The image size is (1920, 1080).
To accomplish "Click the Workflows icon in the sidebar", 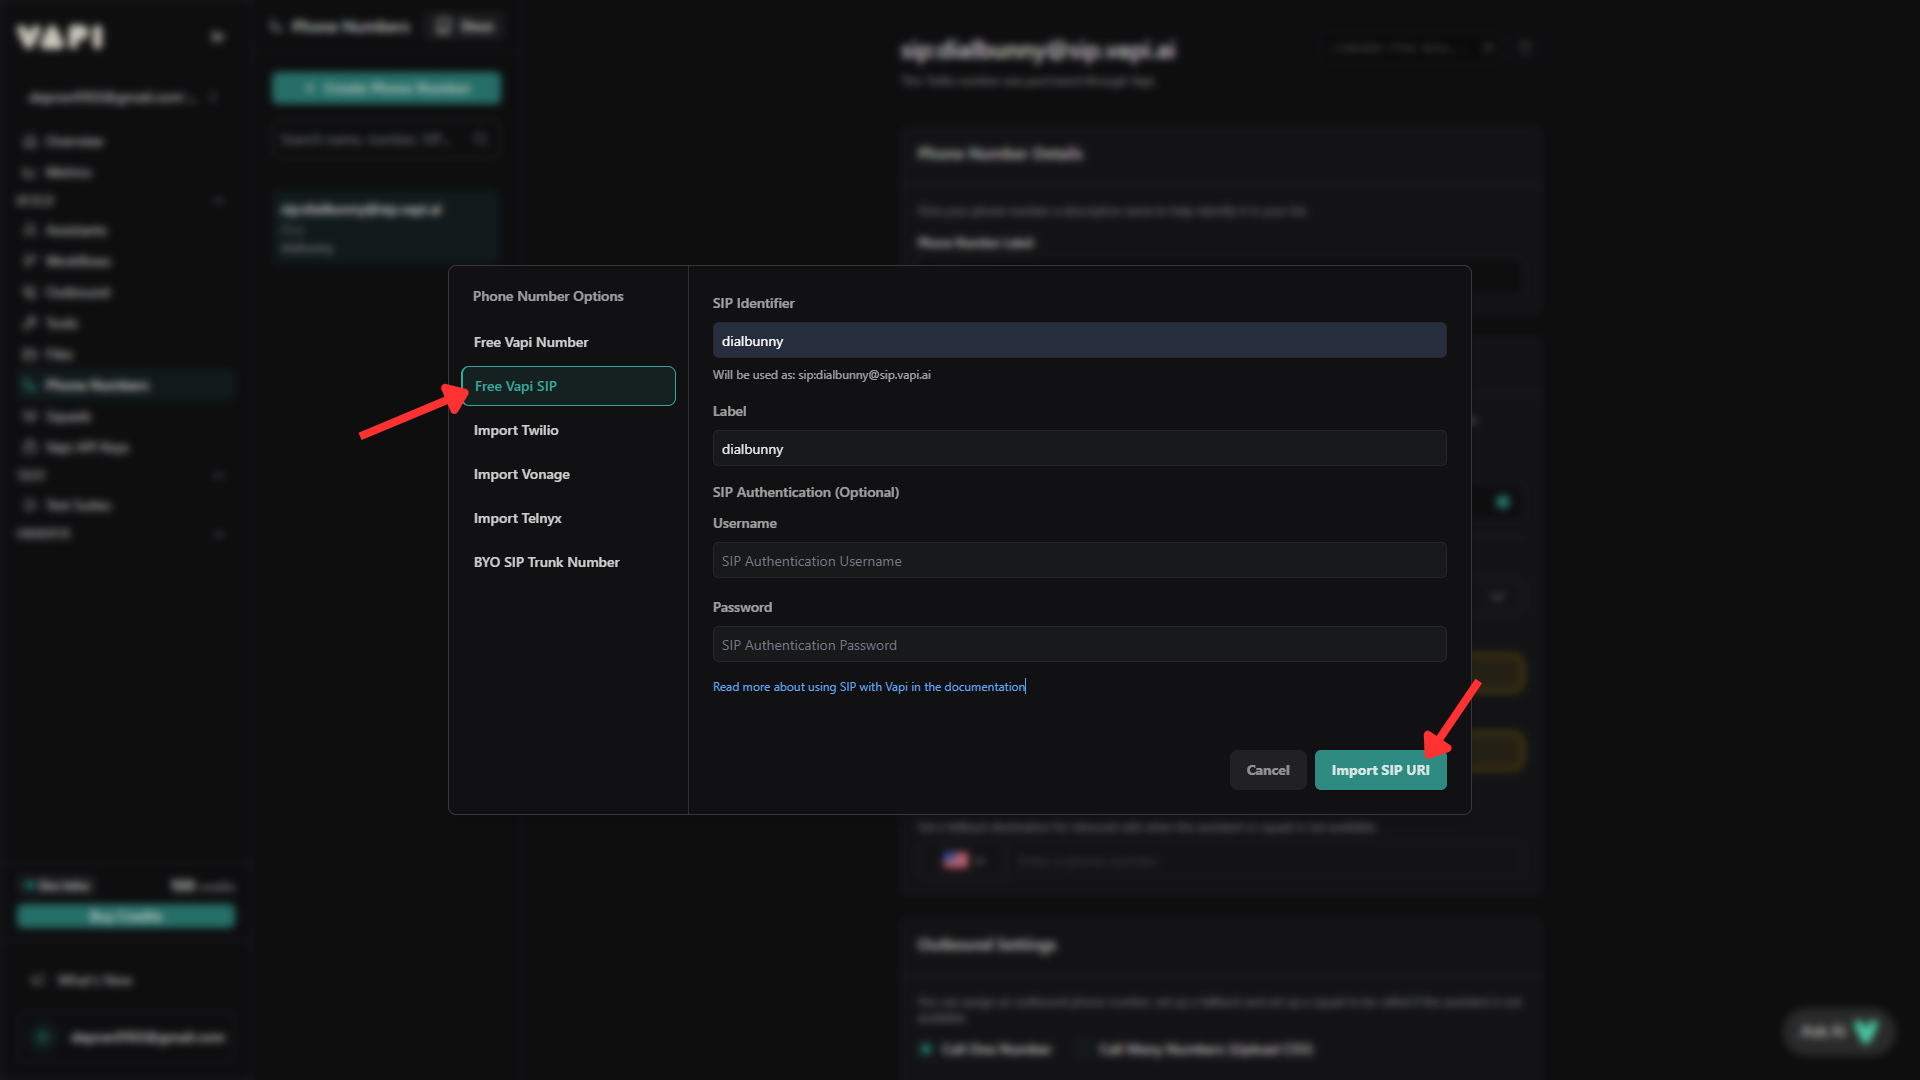I will coord(29,261).
